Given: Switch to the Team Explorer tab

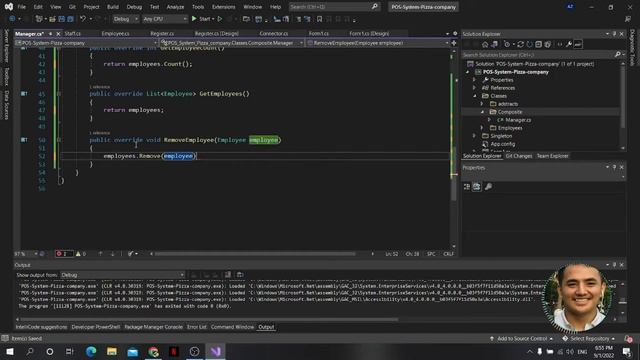Looking at the screenshot, I should point(552,156).
